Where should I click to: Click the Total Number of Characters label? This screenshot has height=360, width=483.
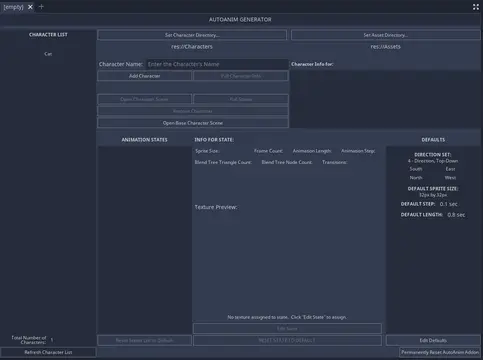tap(29, 340)
